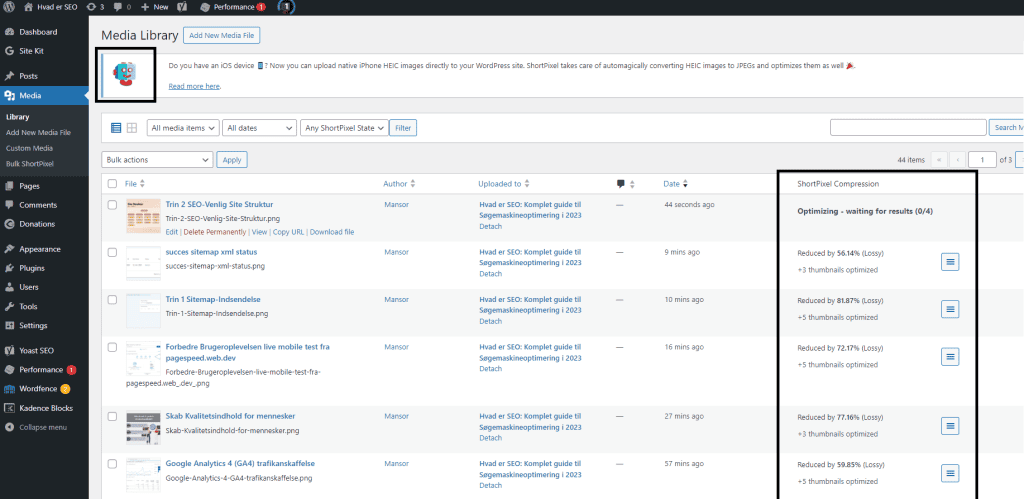Open the New content menu
This screenshot has width=1024, height=499.
(155, 7)
